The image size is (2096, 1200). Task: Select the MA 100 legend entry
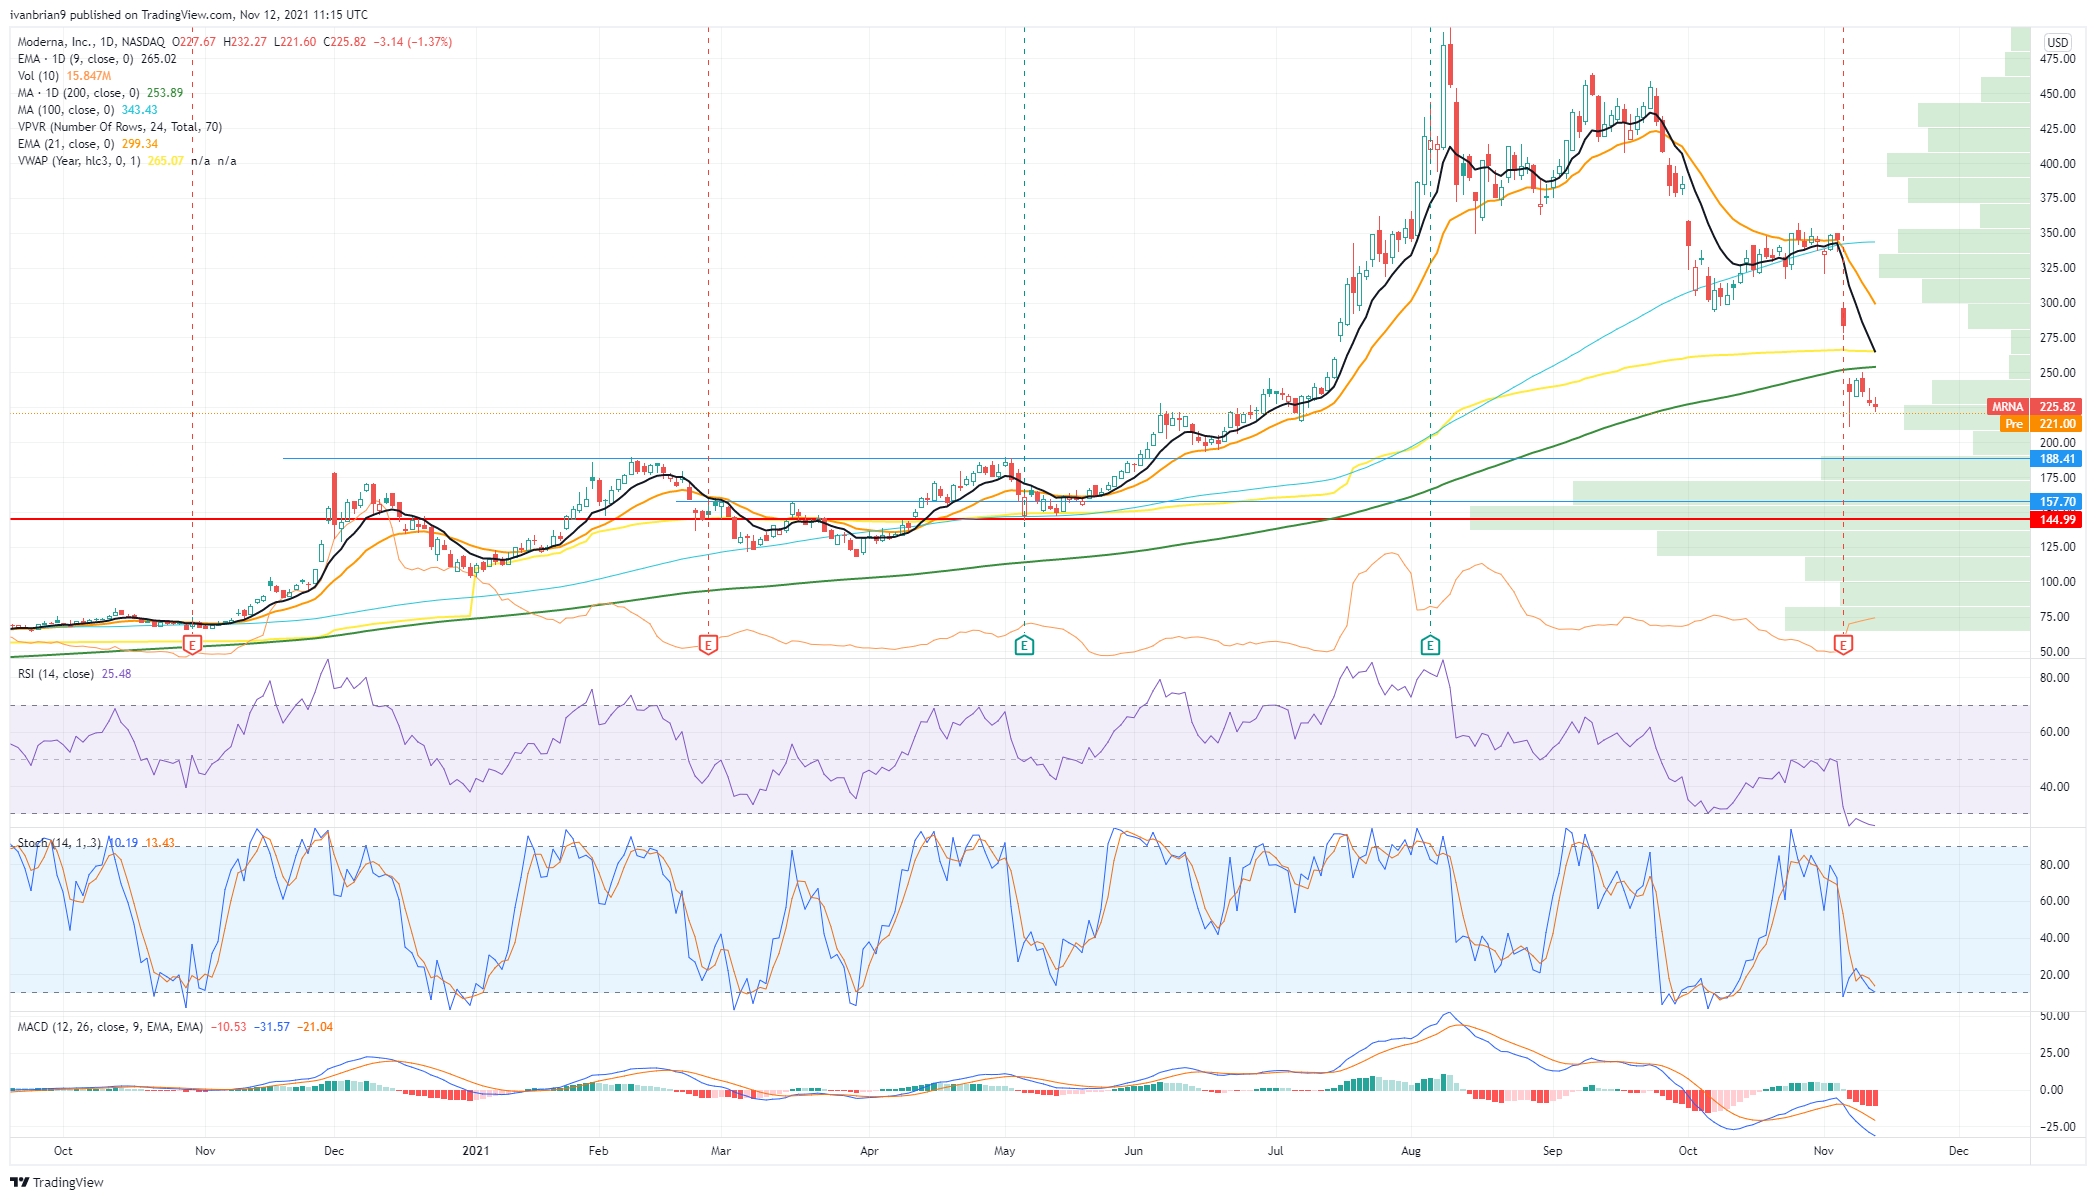pos(87,110)
